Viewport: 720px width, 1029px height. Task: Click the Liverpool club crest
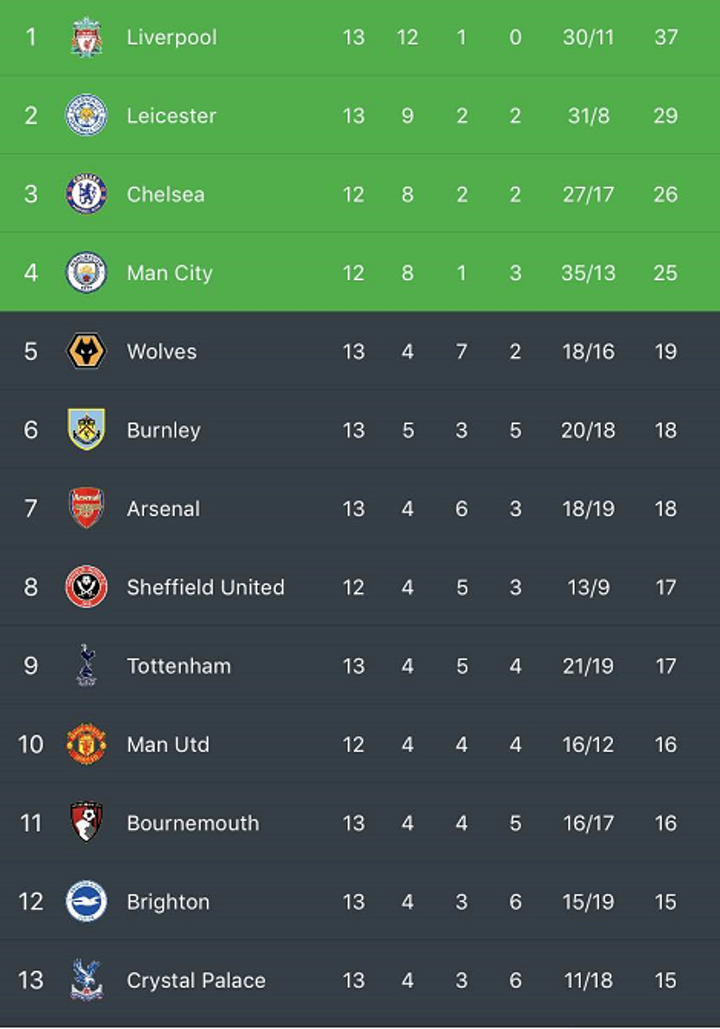click(x=86, y=37)
